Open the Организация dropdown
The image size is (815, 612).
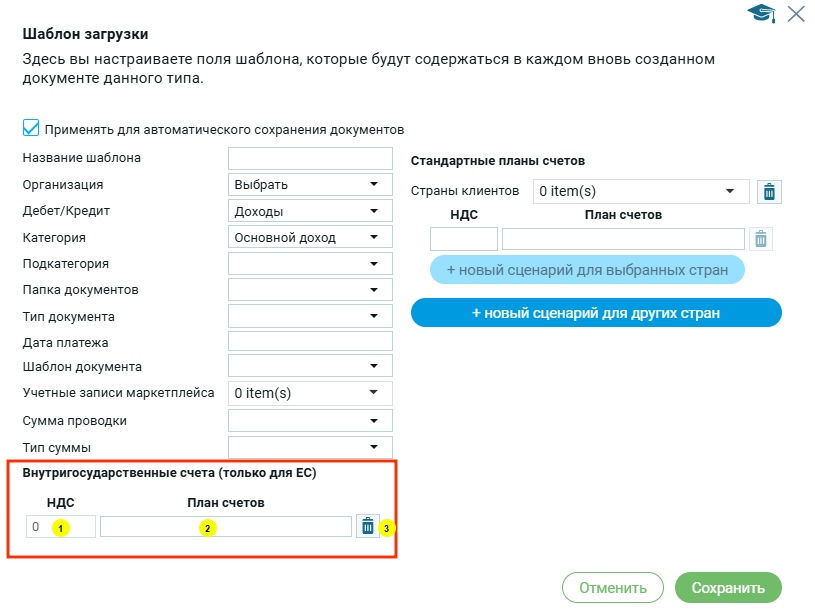(x=310, y=185)
